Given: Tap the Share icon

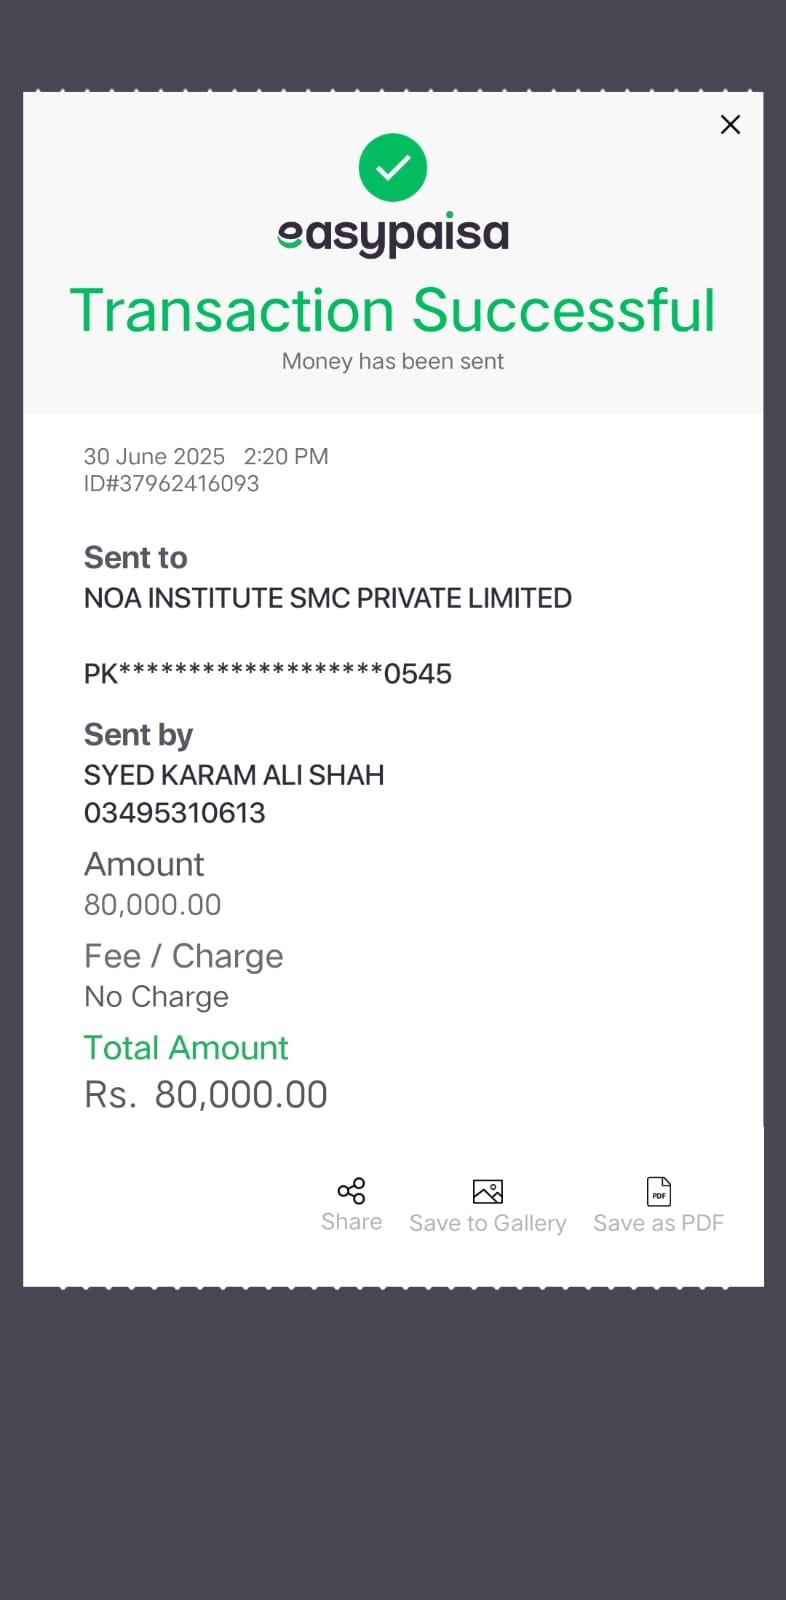Looking at the screenshot, I should [x=351, y=1191].
